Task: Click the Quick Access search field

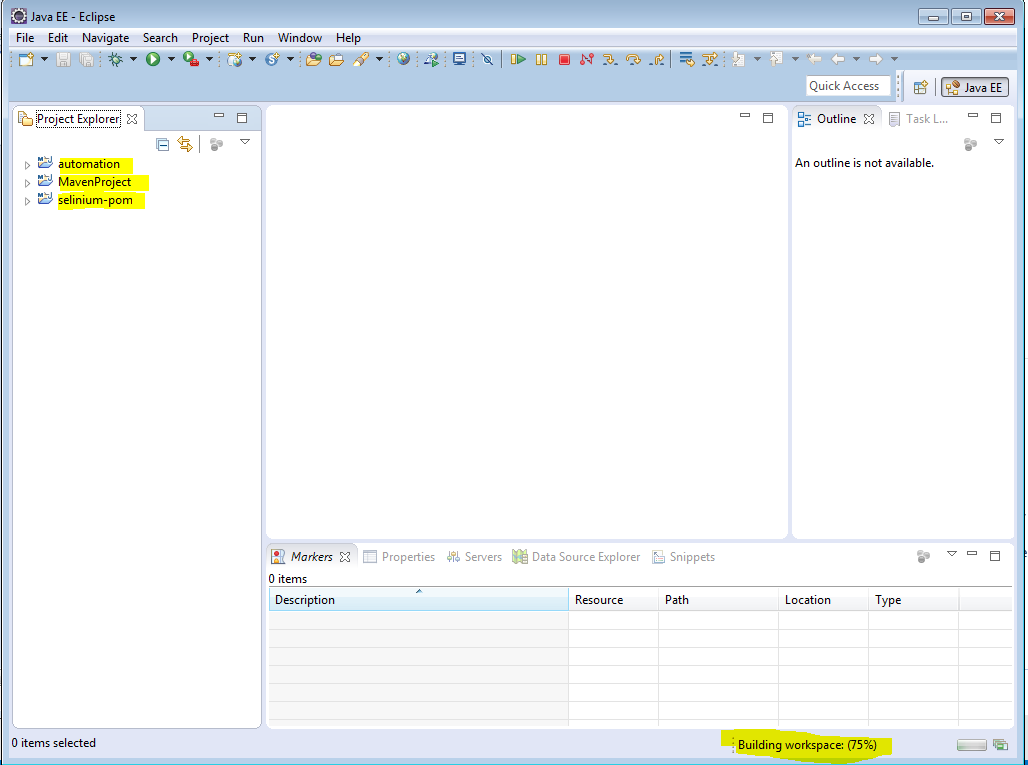Action: coord(848,86)
